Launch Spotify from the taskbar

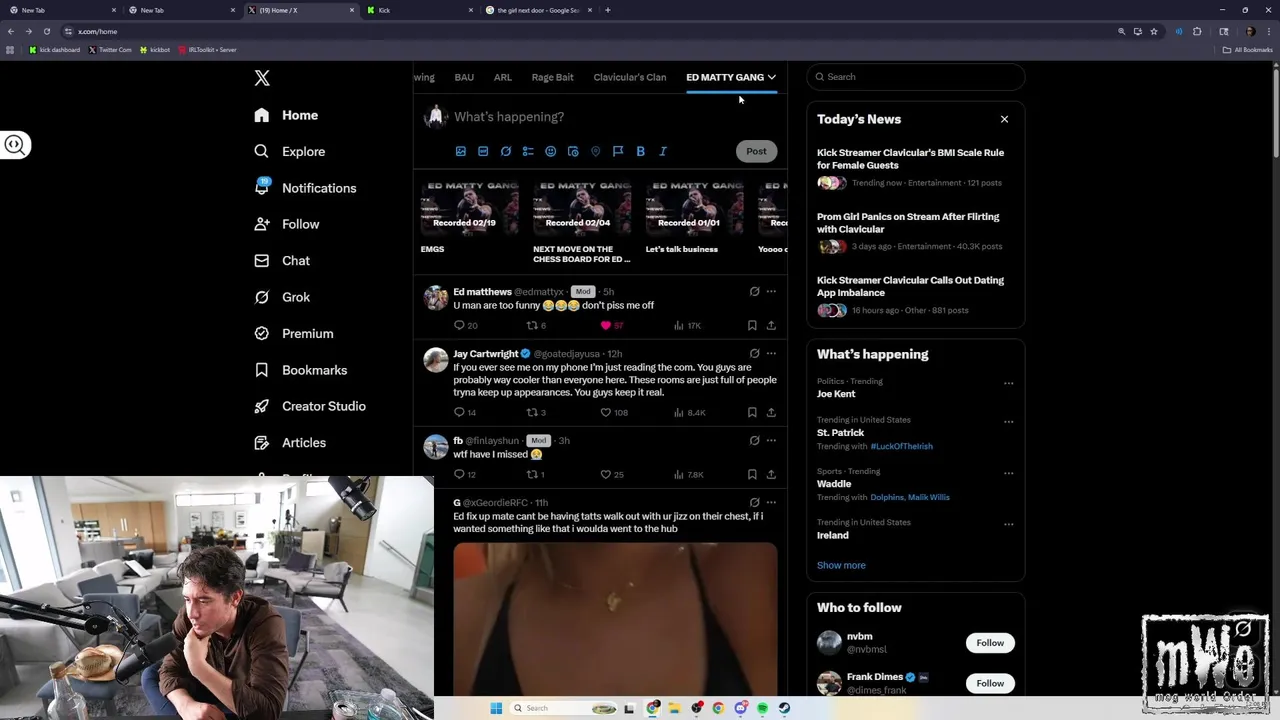click(762, 708)
